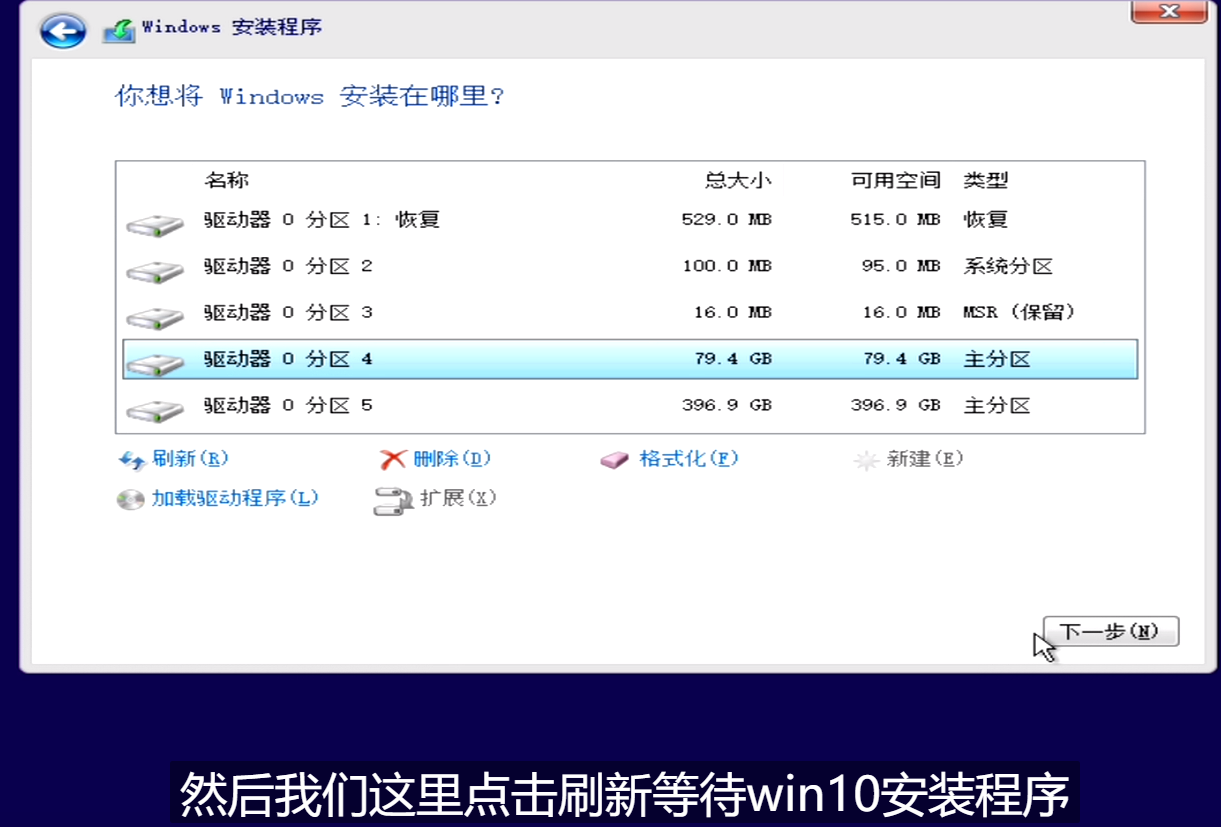1221x827 pixels.
Task: Click 新建(E) link
Action: tap(925, 459)
